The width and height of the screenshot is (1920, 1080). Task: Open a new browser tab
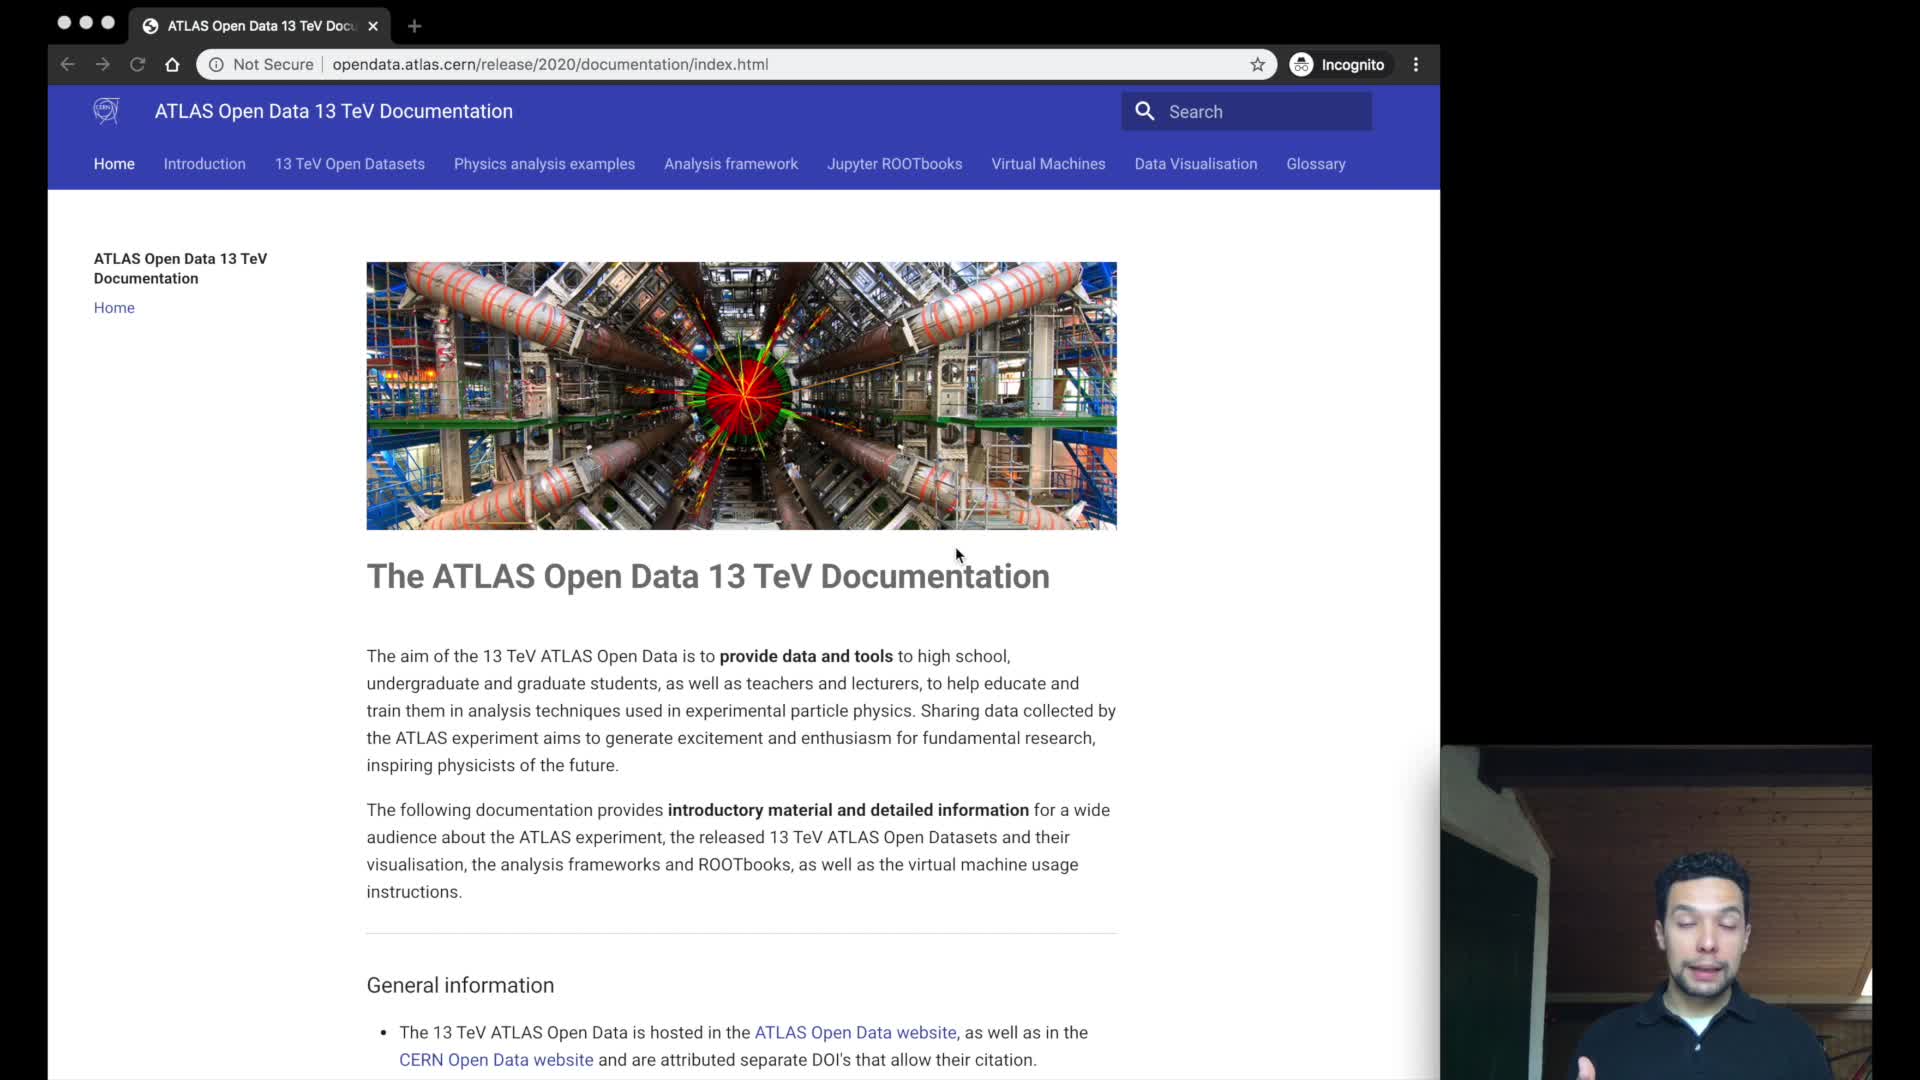tap(415, 26)
